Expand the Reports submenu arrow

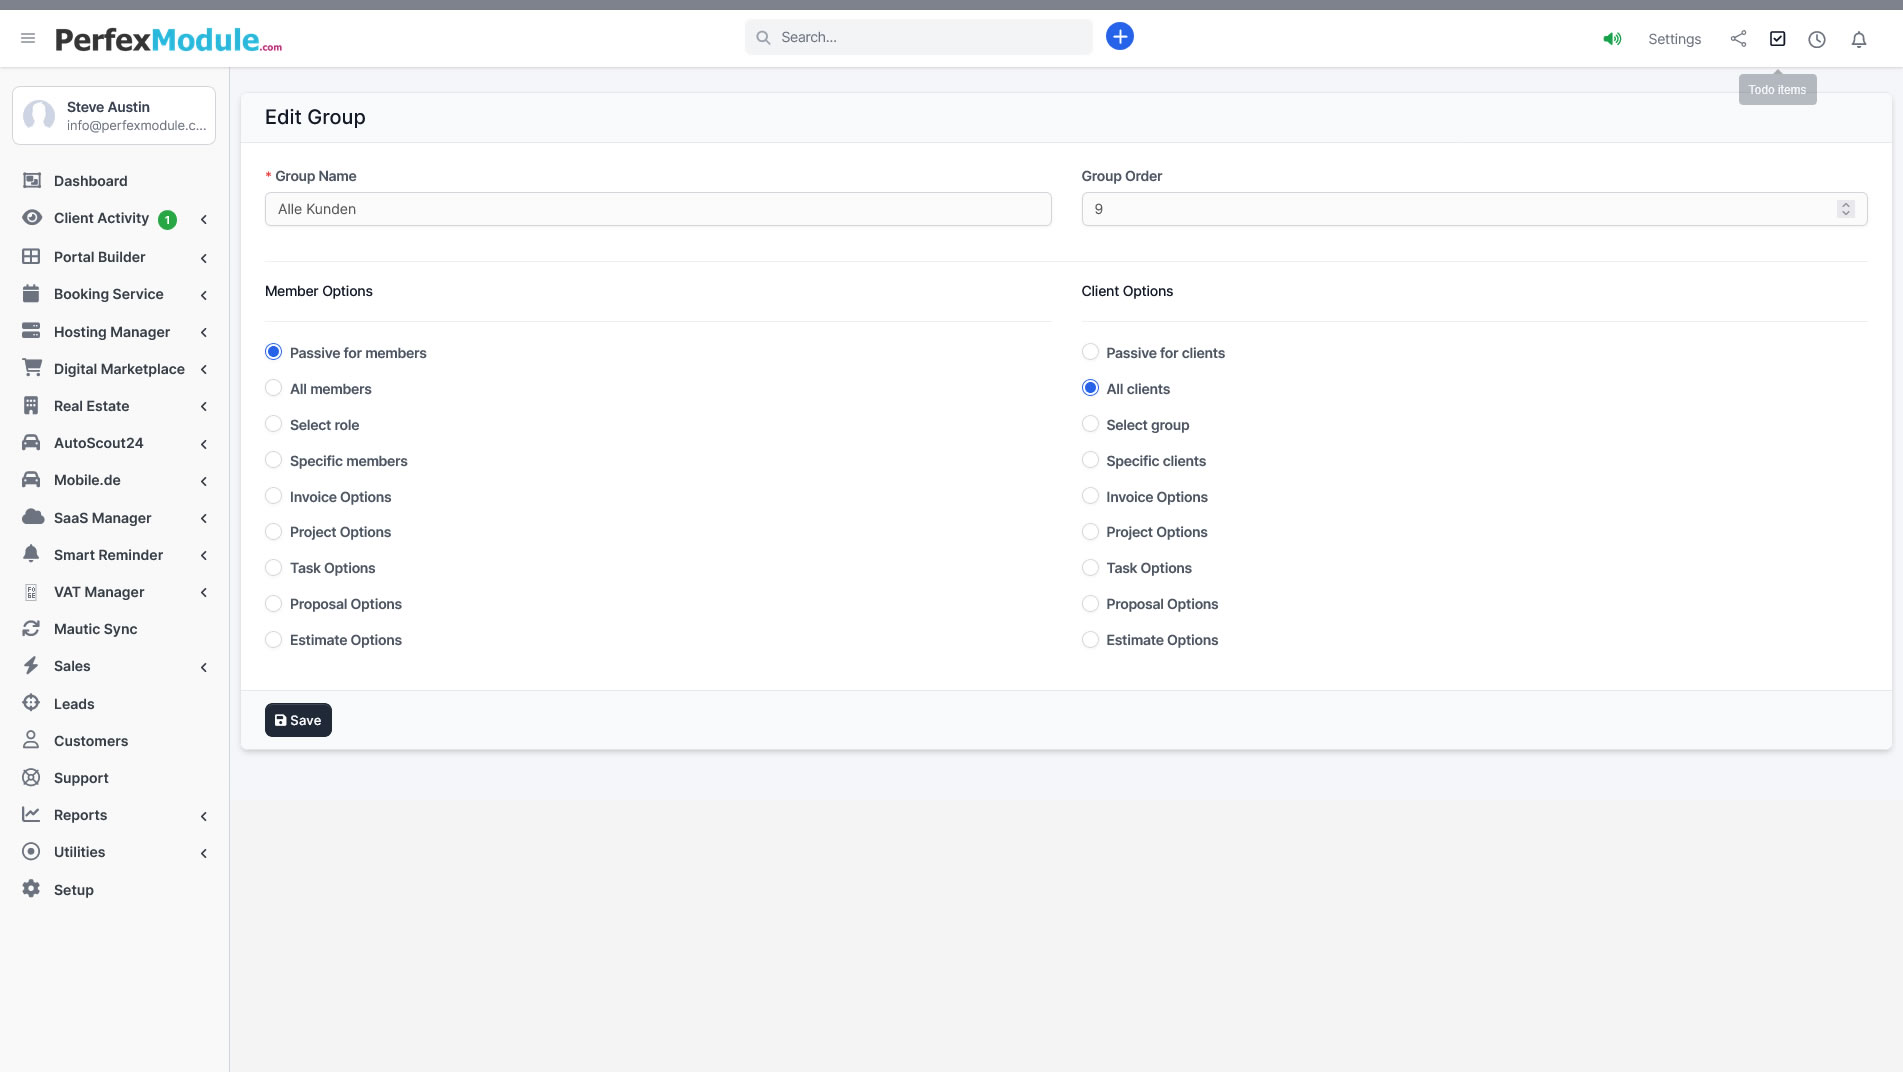(x=204, y=816)
